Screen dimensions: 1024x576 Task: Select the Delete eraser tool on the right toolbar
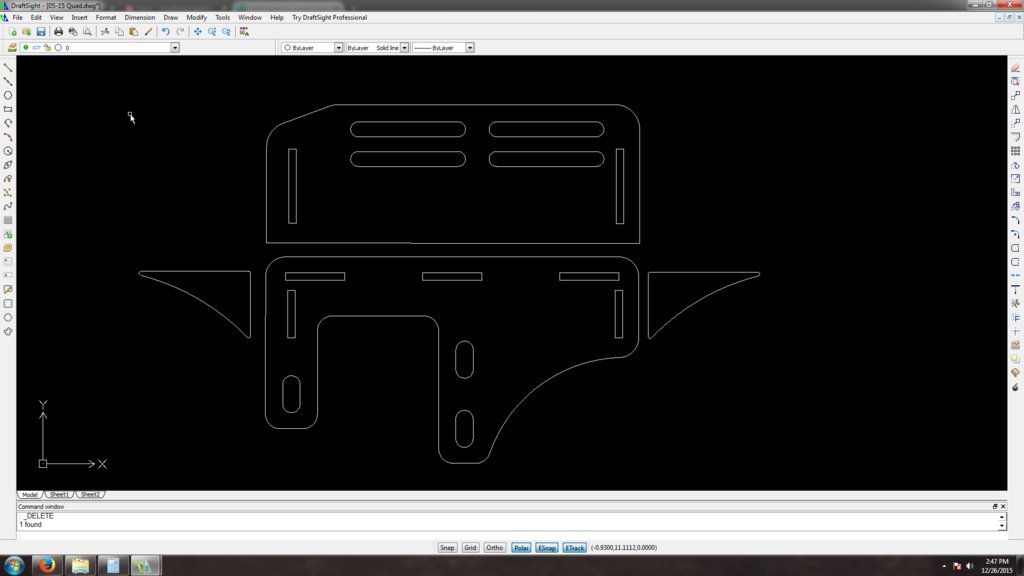(x=1016, y=67)
